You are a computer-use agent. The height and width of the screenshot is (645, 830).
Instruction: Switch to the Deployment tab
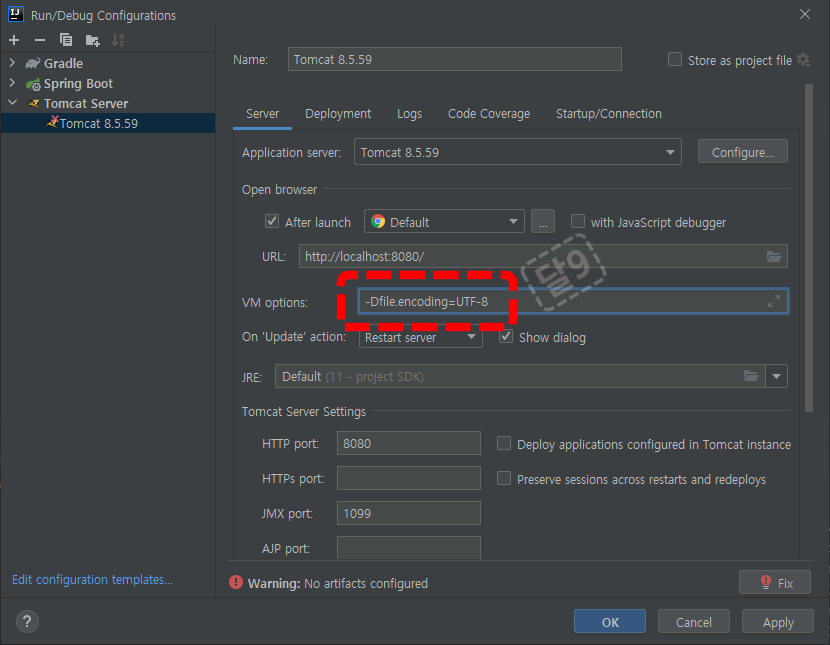(x=338, y=114)
